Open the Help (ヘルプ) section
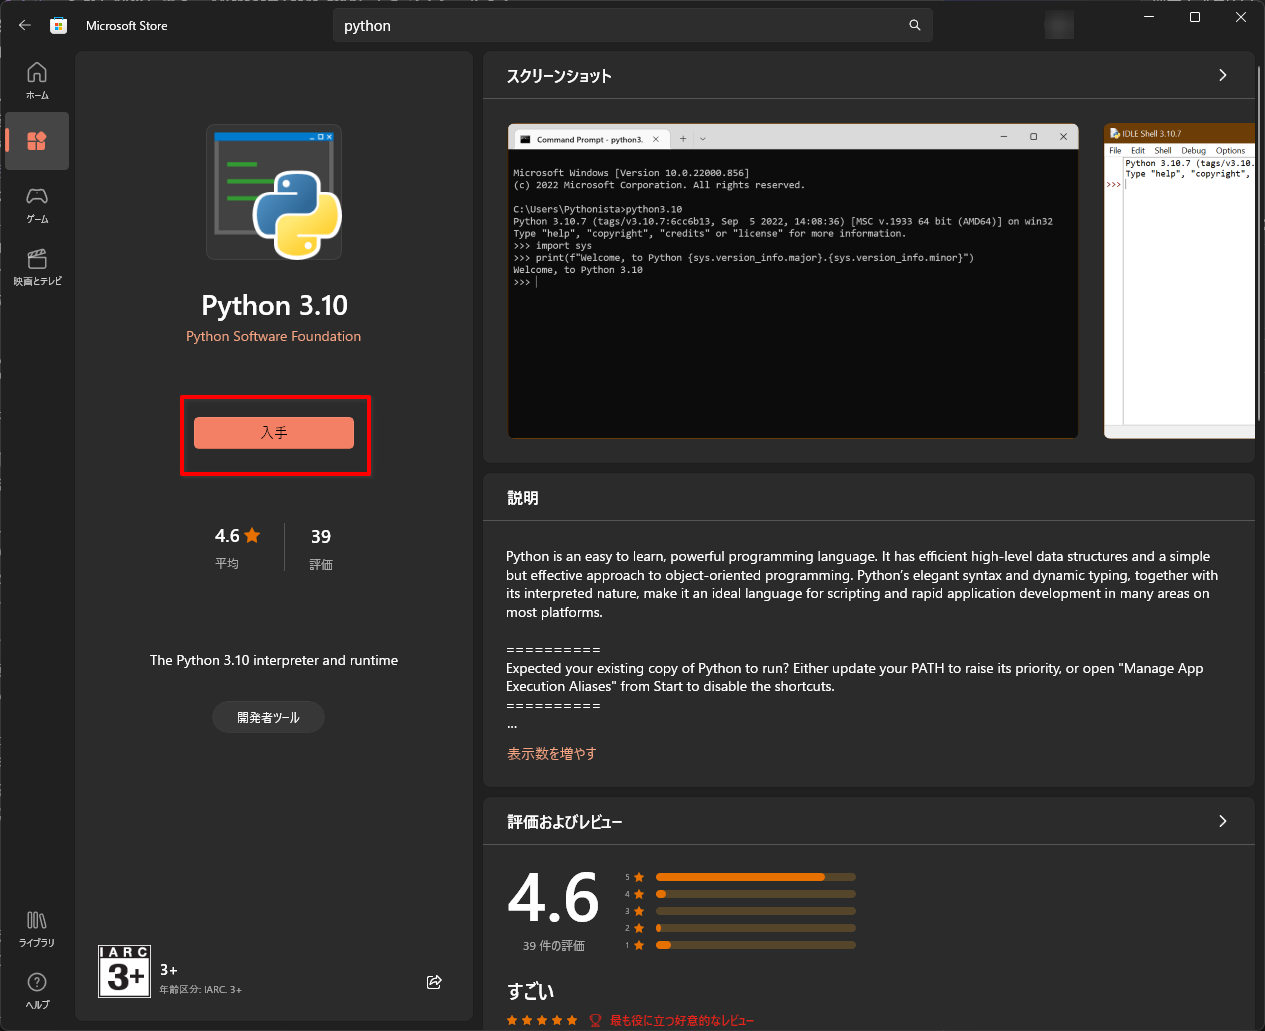The width and height of the screenshot is (1265, 1031). click(x=37, y=990)
